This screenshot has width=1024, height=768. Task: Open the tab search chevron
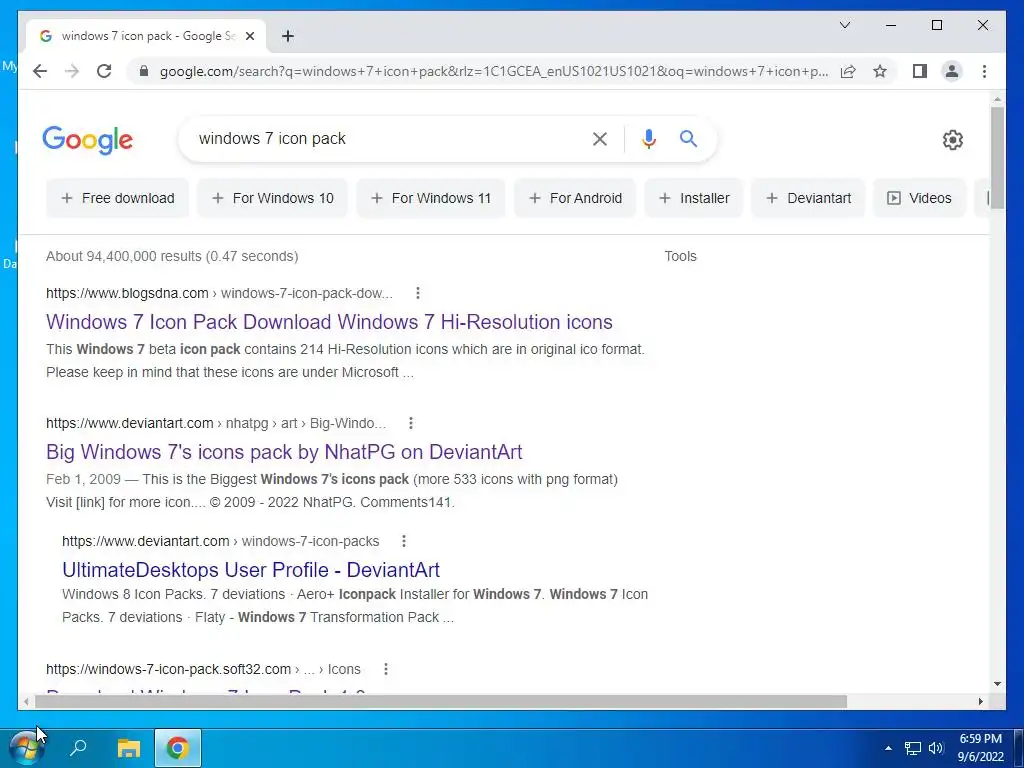(x=844, y=25)
